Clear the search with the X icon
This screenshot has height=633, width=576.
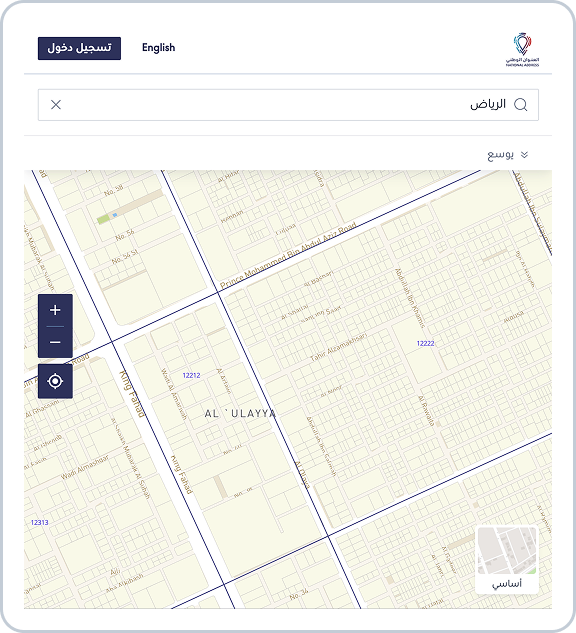tap(56, 105)
